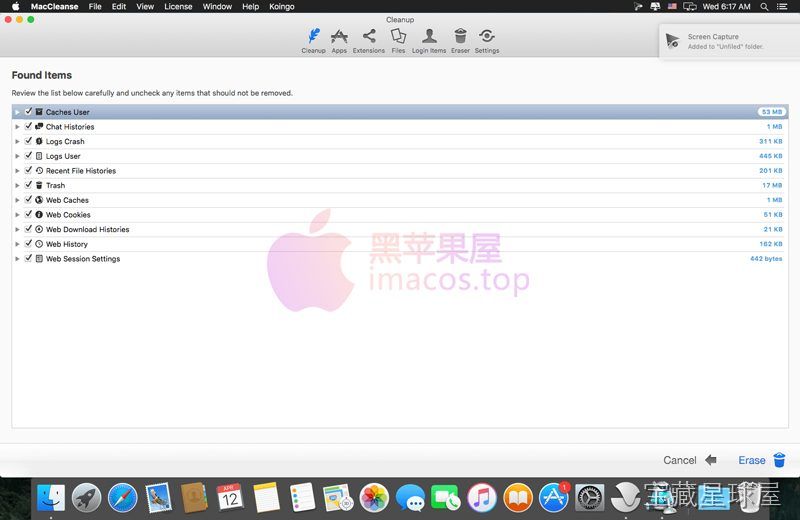800x520 pixels.
Task: Click the Erase button
Action: pyautogui.click(x=762, y=460)
